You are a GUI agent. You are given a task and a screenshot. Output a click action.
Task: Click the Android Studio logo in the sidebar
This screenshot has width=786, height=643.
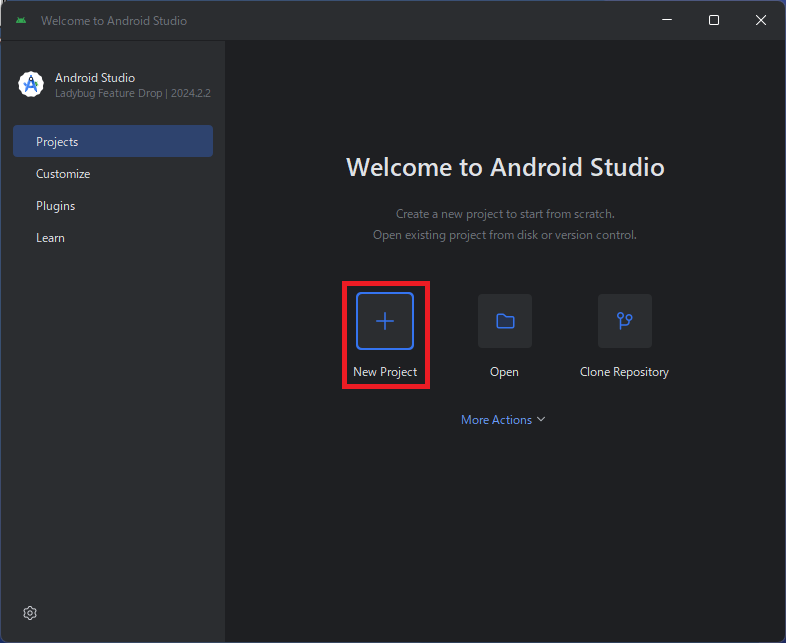[x=31, y=85]
